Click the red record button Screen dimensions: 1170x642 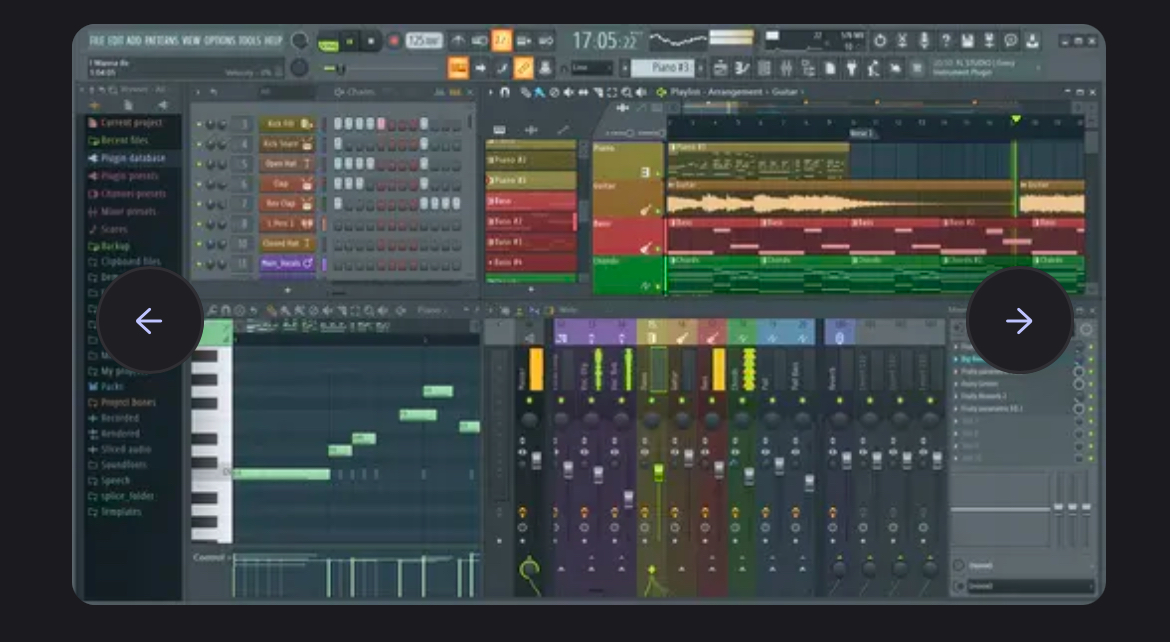(393, 41)
